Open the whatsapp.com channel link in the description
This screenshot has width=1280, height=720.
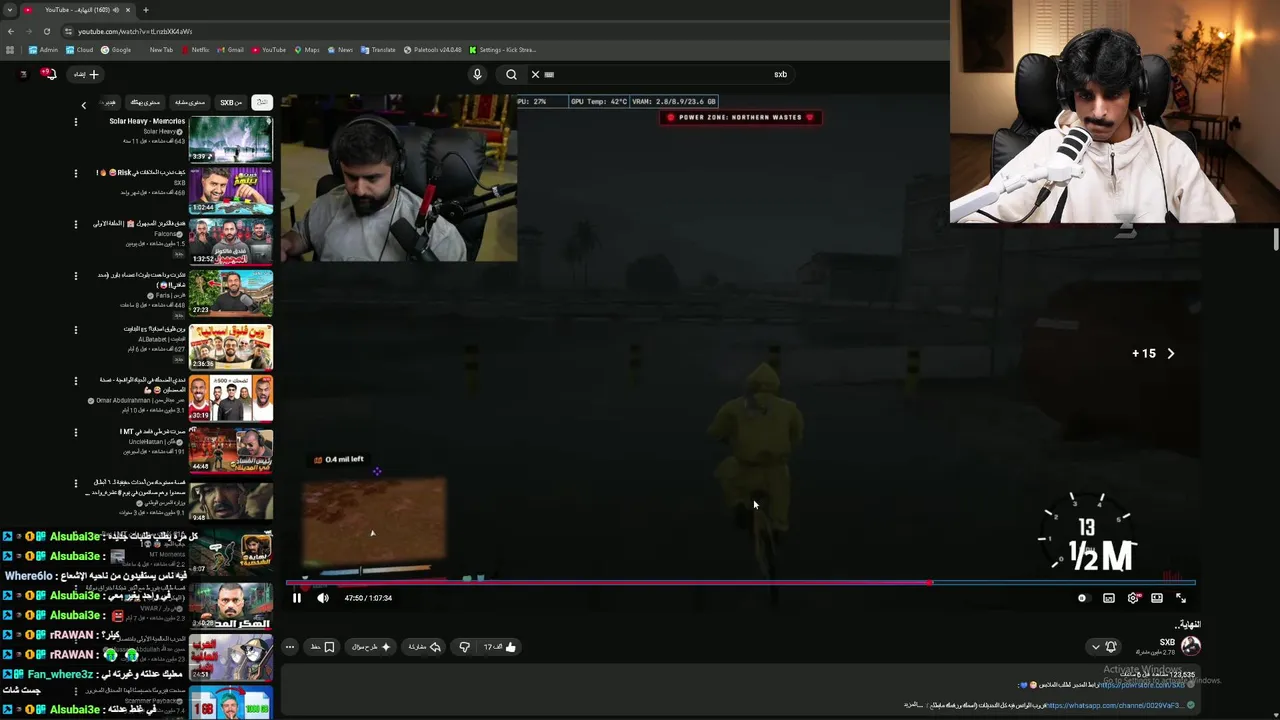coord(1115,705)
